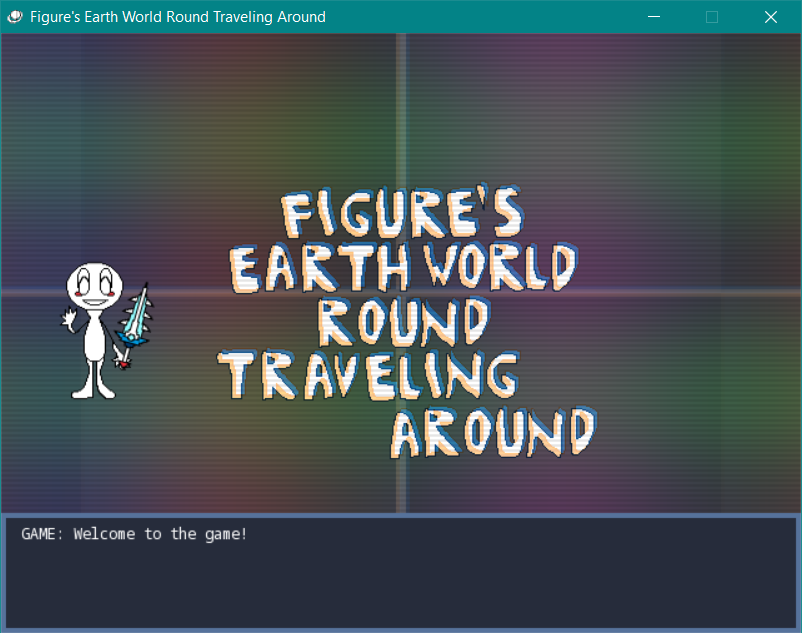Click the "AROUND" word in the logo
Image resolution: width=802 pixels, height=633 pixels.
coord(494,432)
